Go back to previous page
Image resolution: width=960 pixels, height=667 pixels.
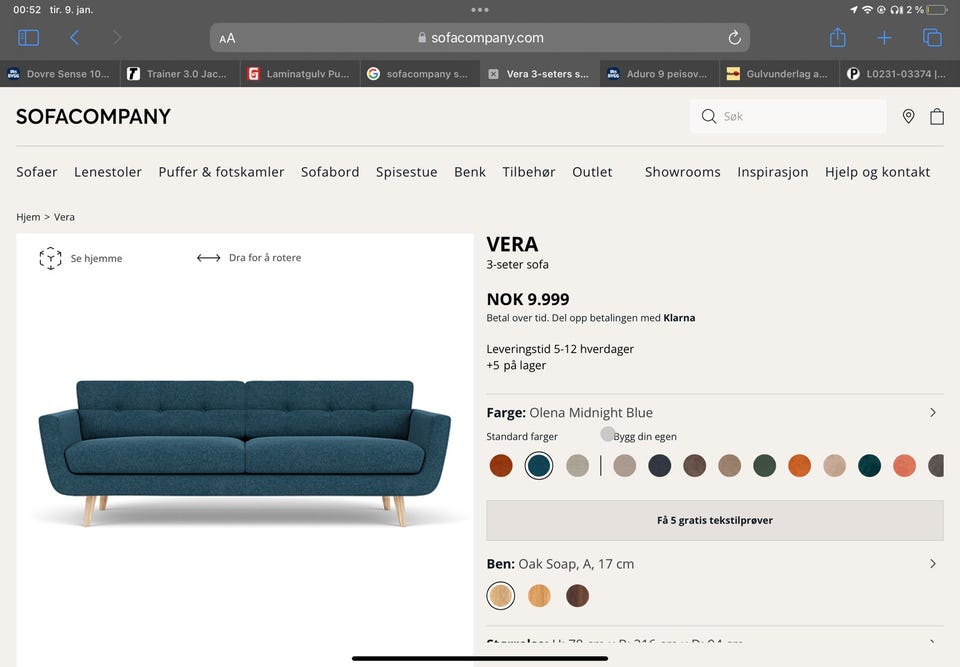pyautogui.click(x=74, y=38)
